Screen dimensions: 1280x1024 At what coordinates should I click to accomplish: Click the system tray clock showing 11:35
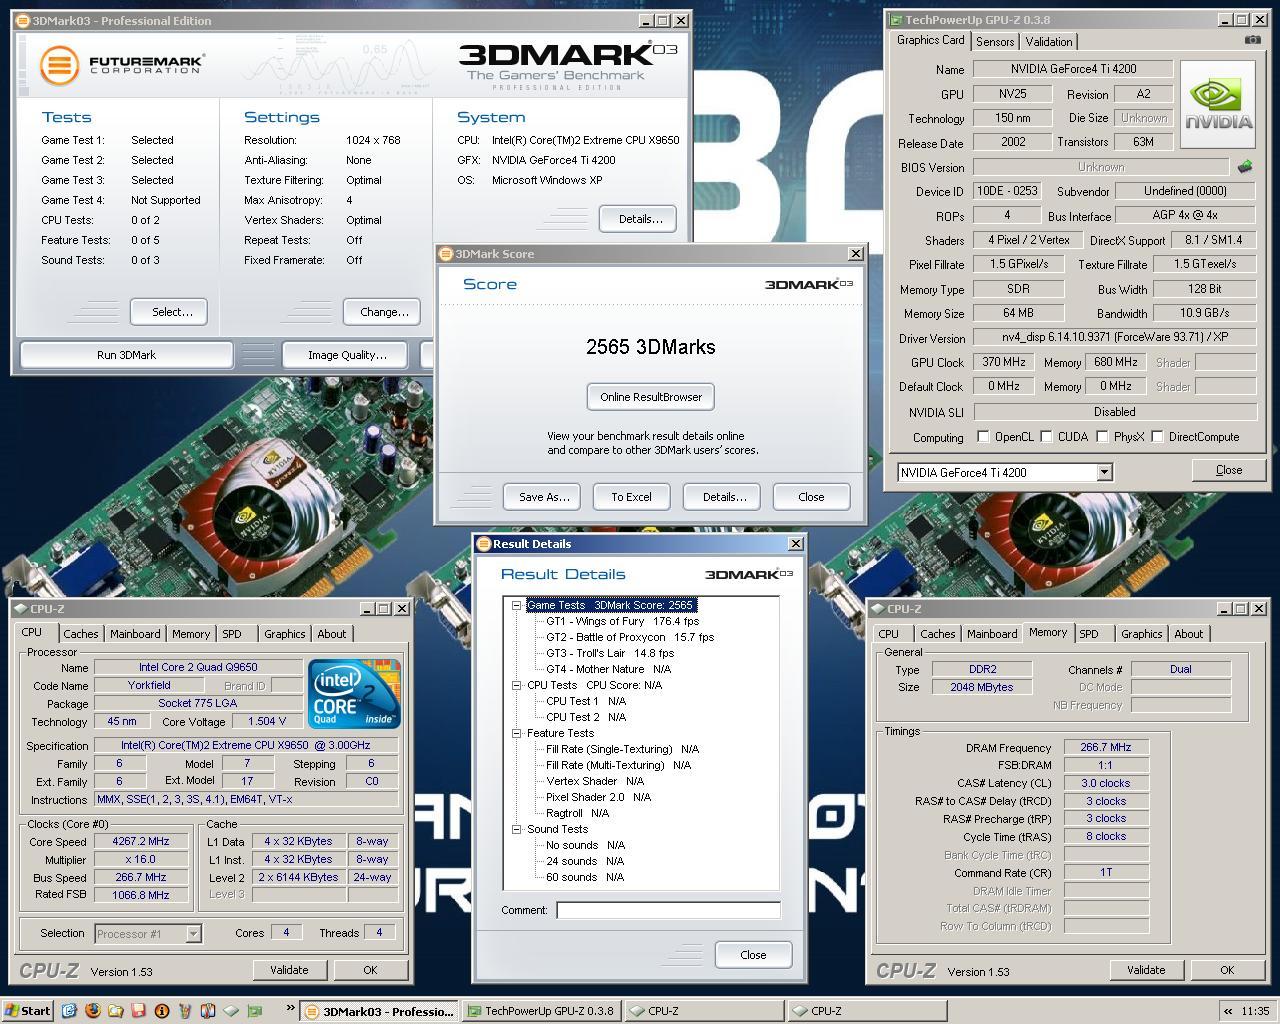point(1254,1011)
